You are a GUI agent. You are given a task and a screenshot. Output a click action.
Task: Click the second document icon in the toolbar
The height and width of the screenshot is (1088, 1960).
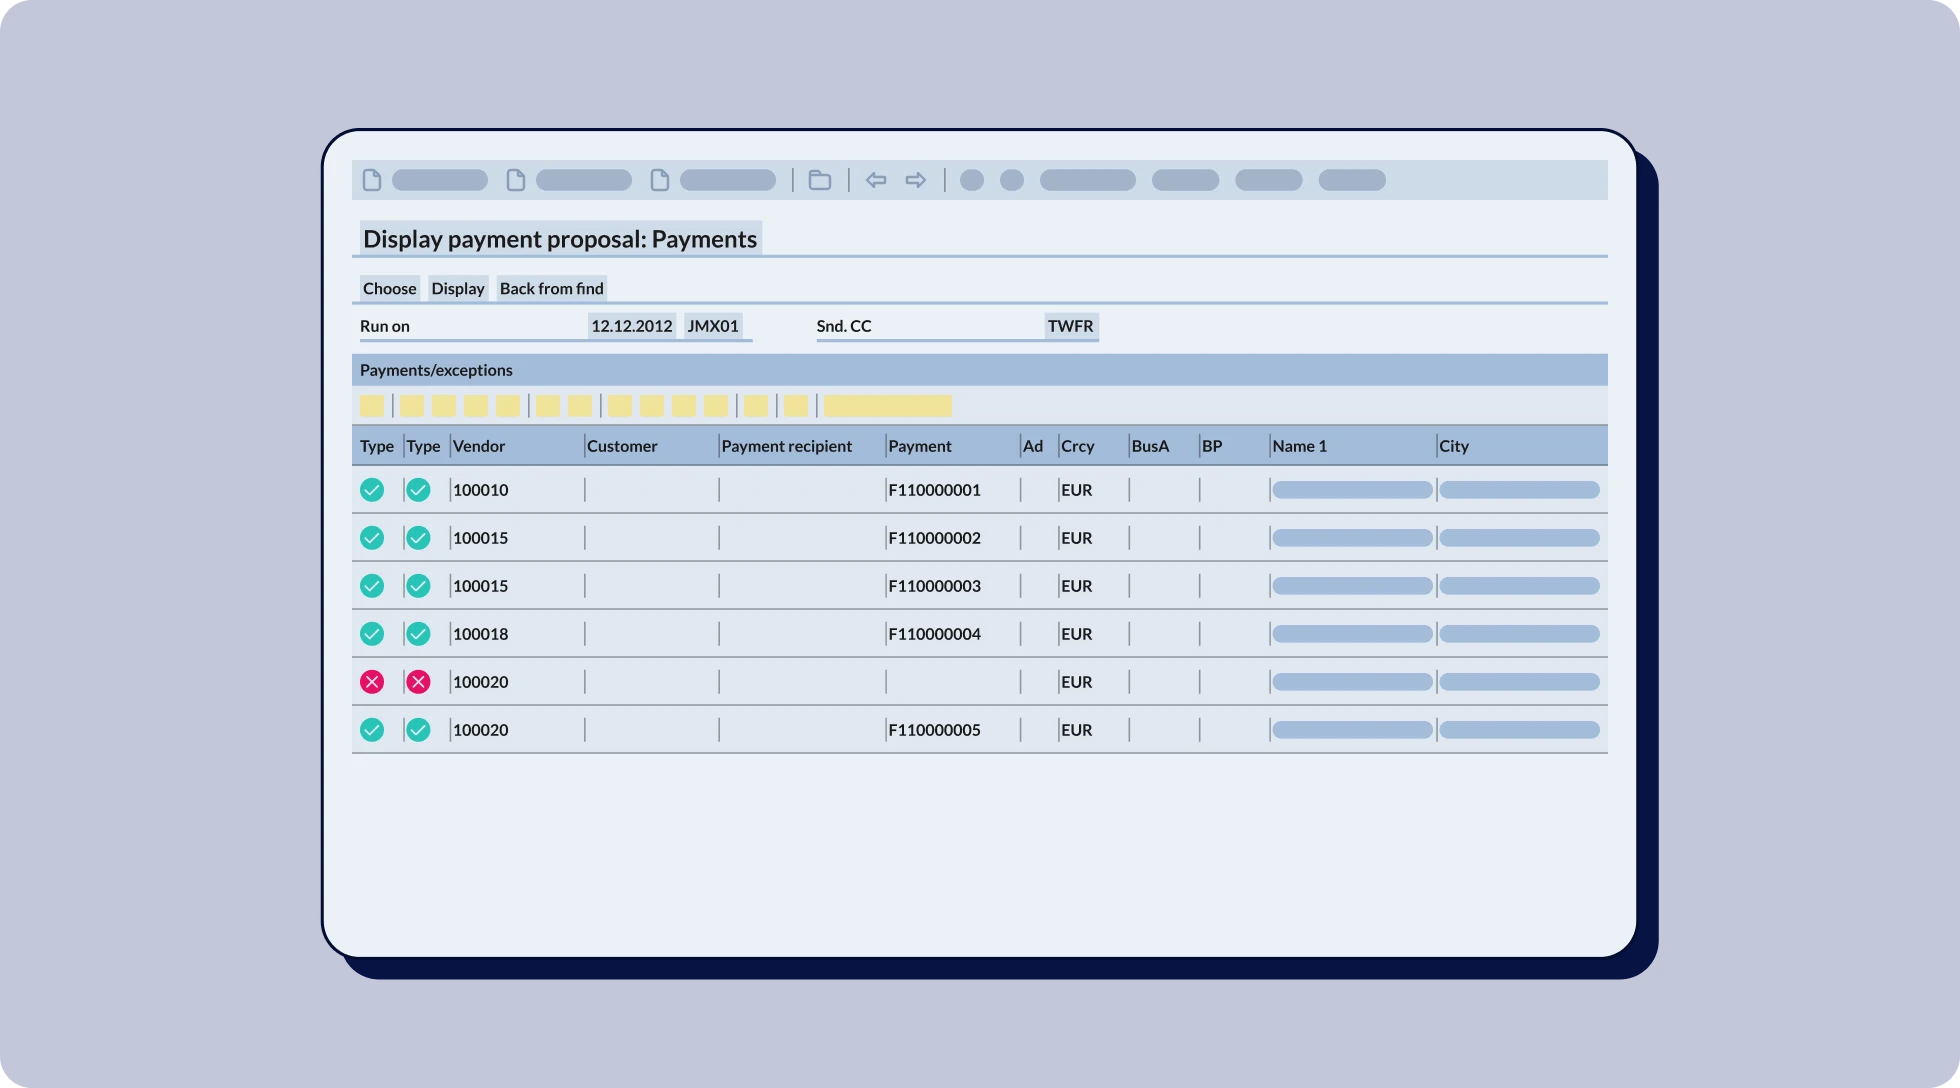[x=516, y=180]
